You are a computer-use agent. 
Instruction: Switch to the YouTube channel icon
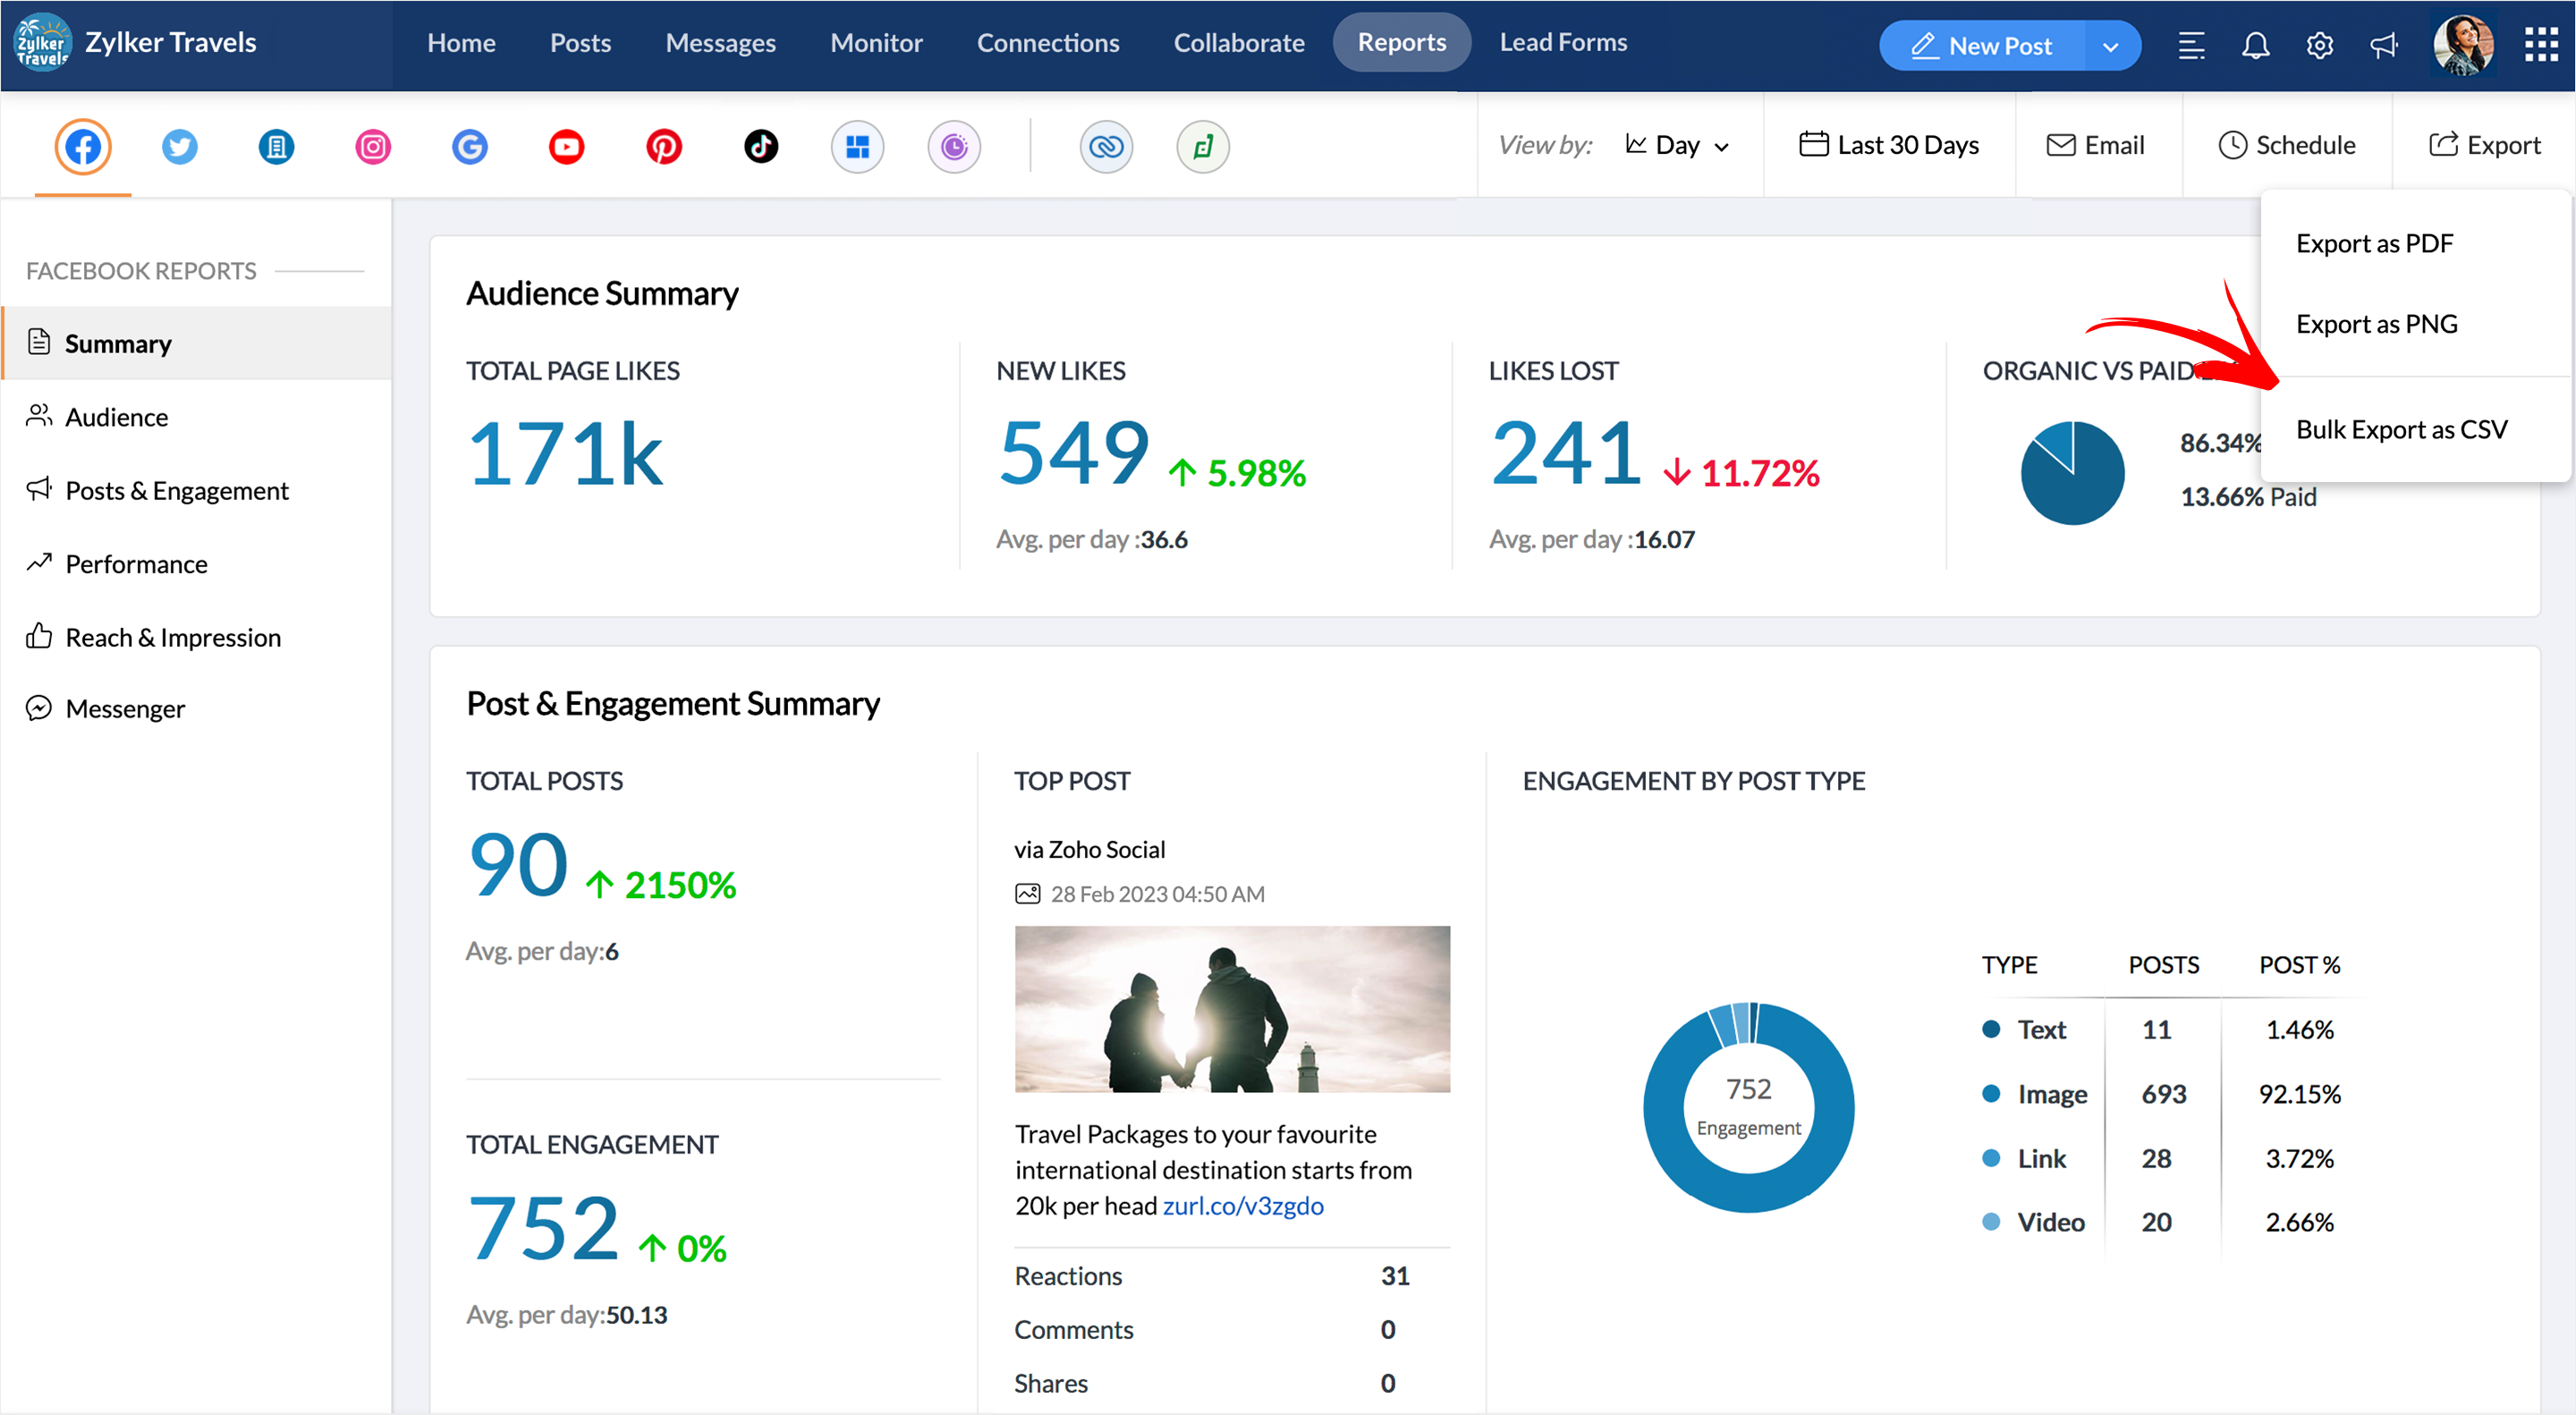(566, 147)
